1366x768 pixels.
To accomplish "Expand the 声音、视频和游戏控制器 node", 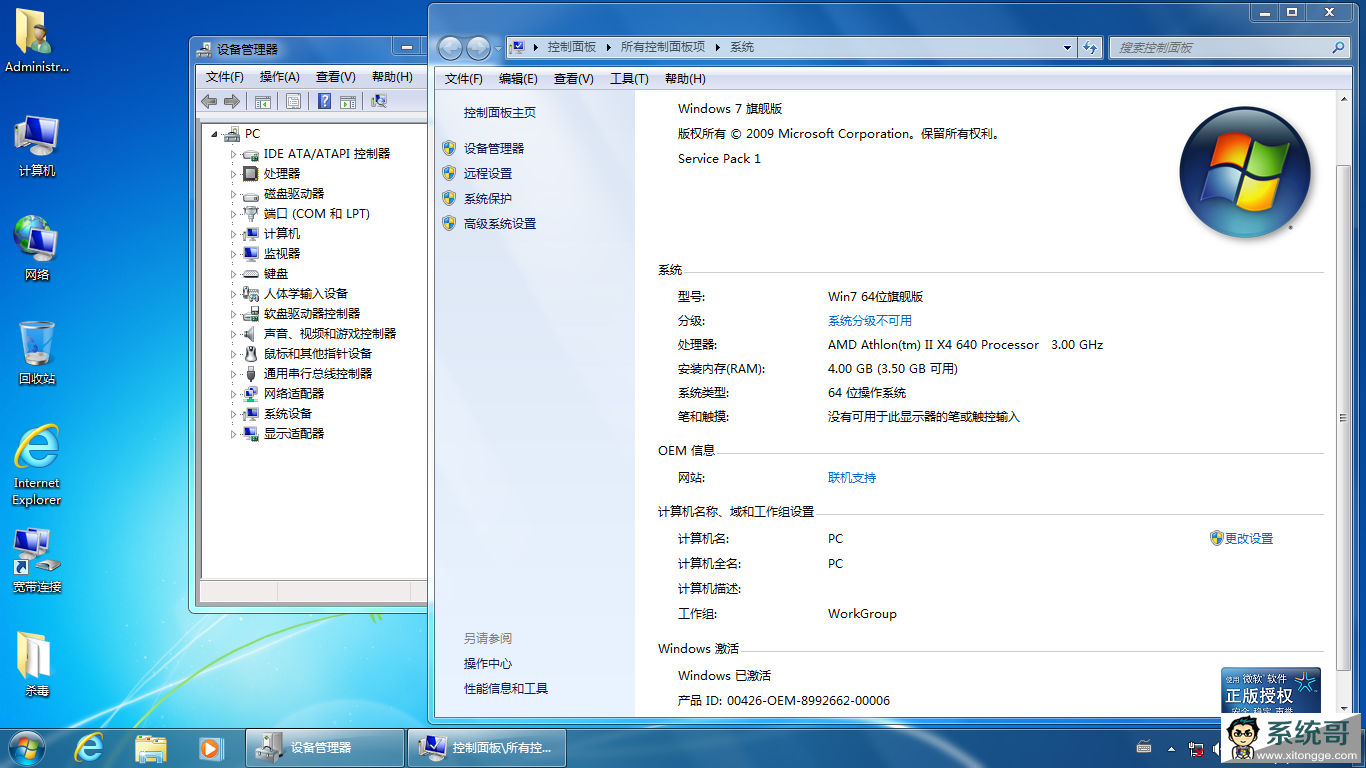I will (x=233, y=334).
